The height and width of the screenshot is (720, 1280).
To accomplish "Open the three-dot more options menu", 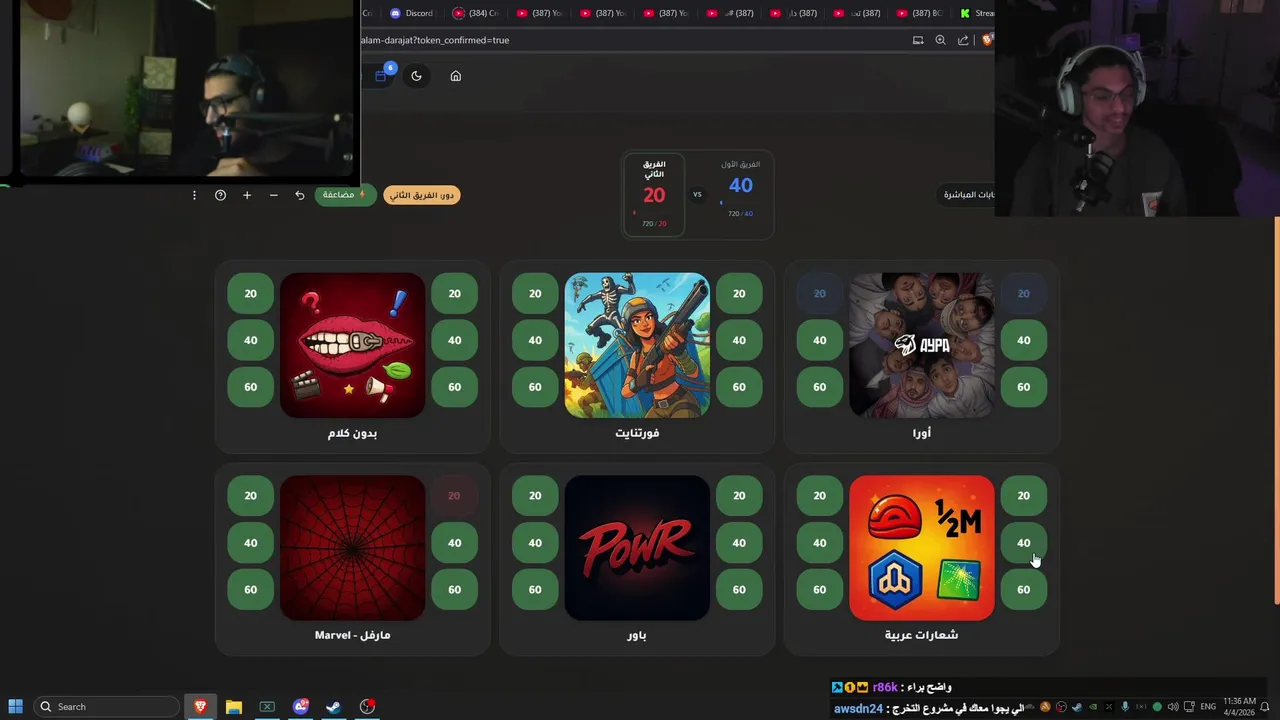I will 194,195.
